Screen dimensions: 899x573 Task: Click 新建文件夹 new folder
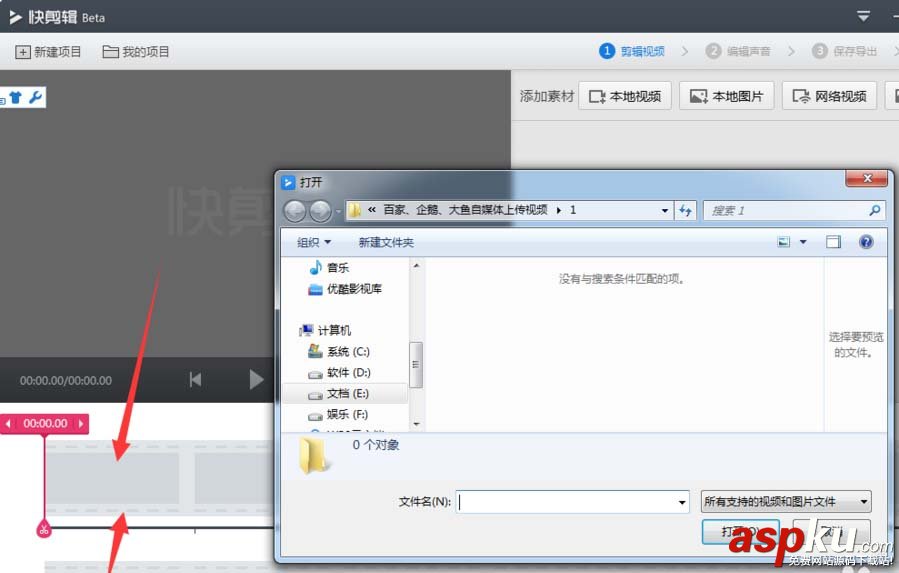point(386,242)
